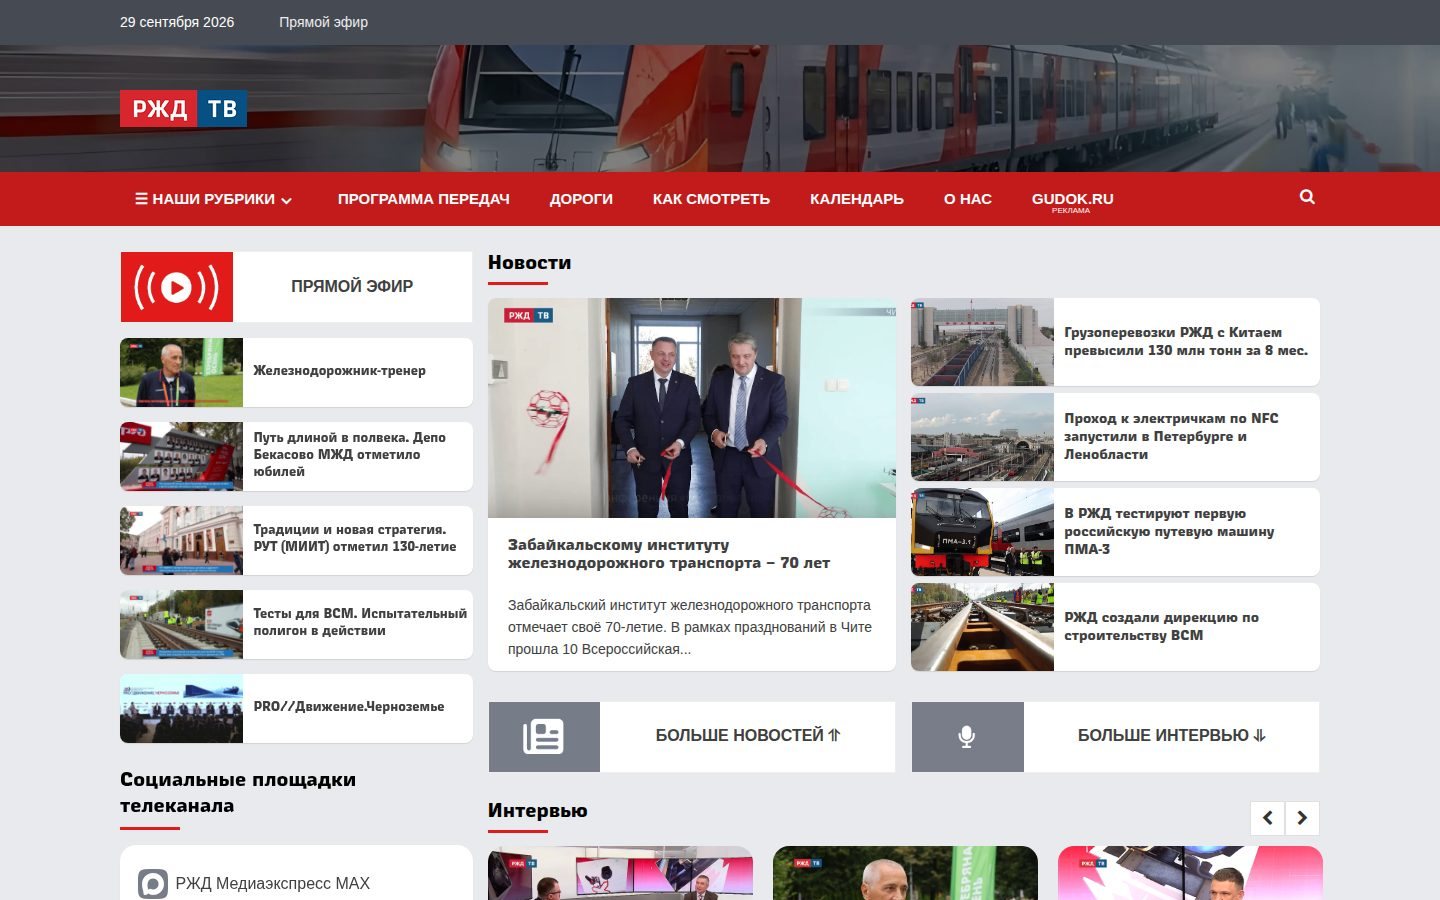Click first interview studio thumbnail
The image size is (1440, 900).
click(620, 873)
